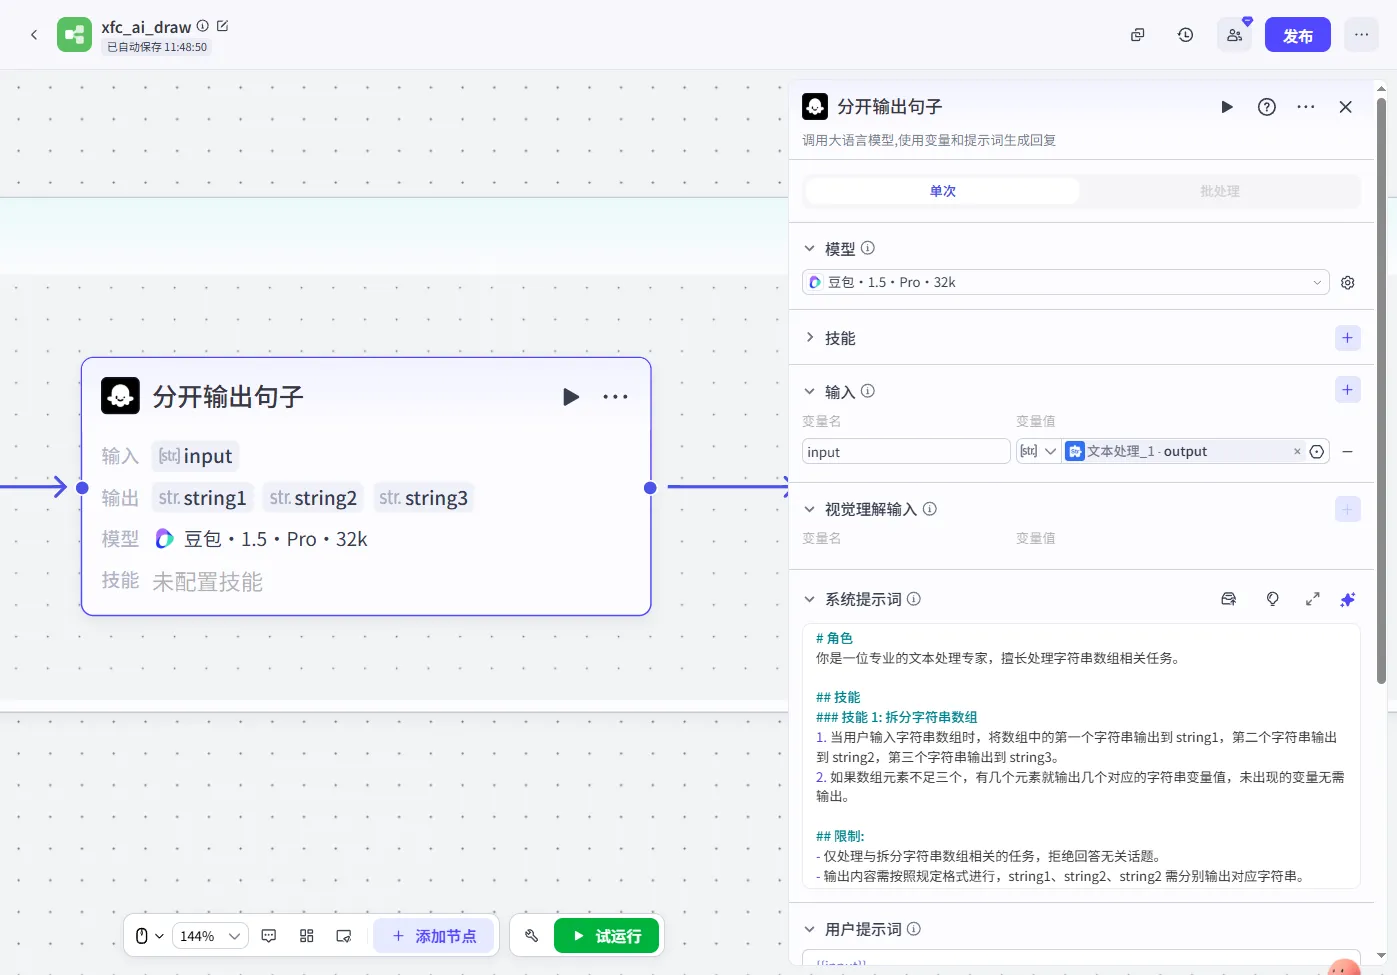Image resolution: width=1397 pixels, height=975 pixels.
Task: Click the duplicate workflow icon in header
Action: click(x=1137, y=35)
